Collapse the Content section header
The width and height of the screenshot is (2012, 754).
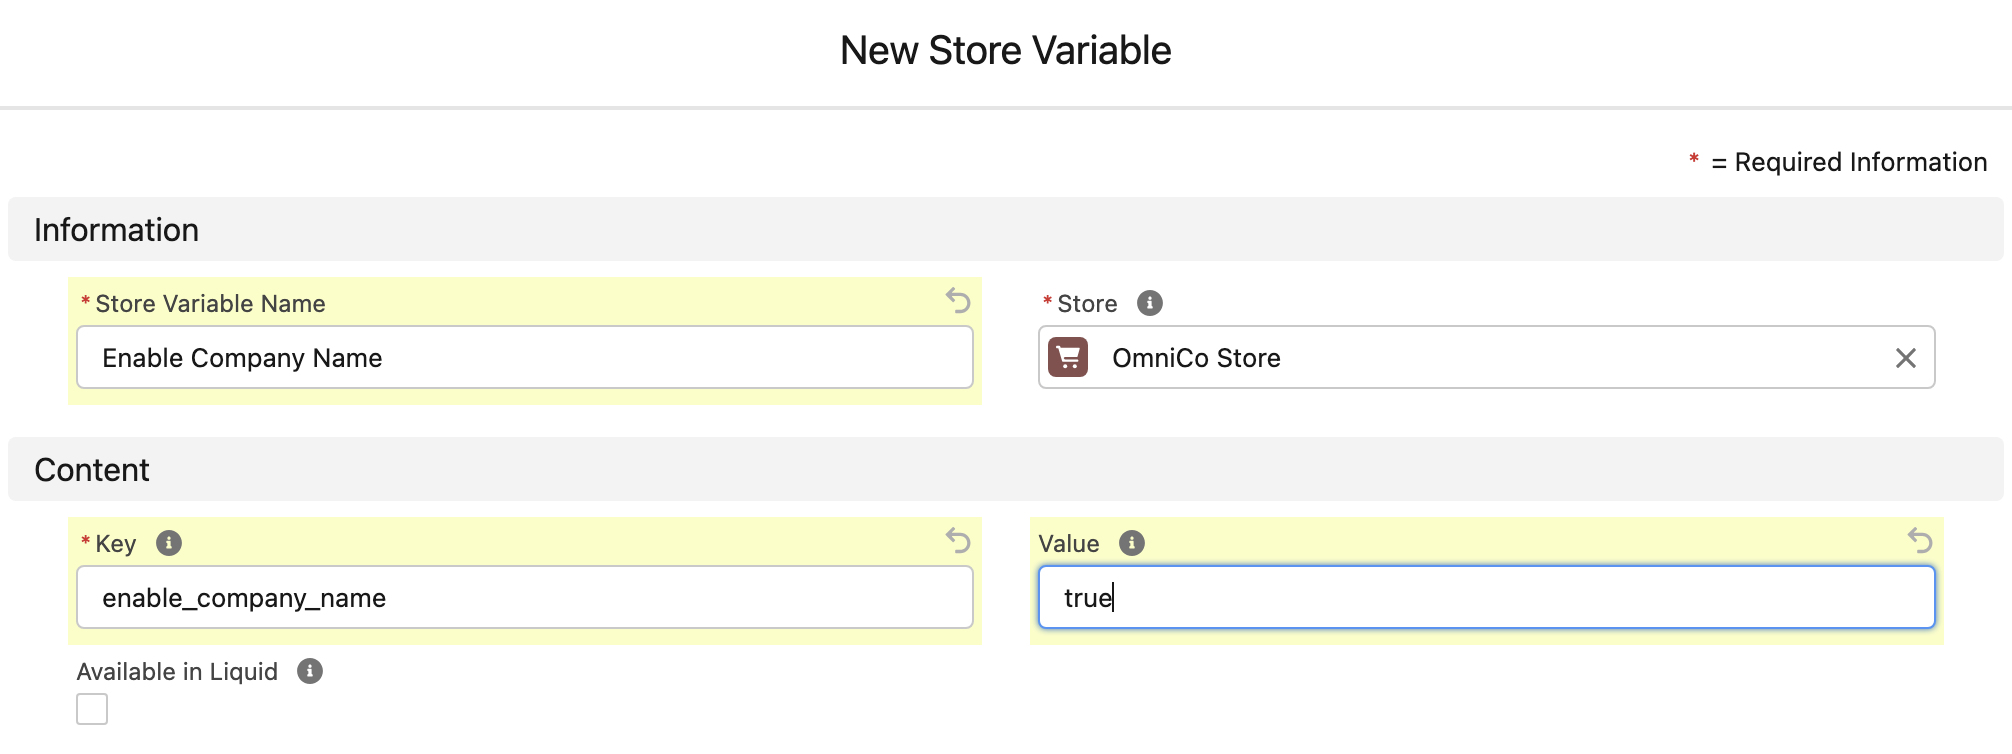[x=92, y=470]
